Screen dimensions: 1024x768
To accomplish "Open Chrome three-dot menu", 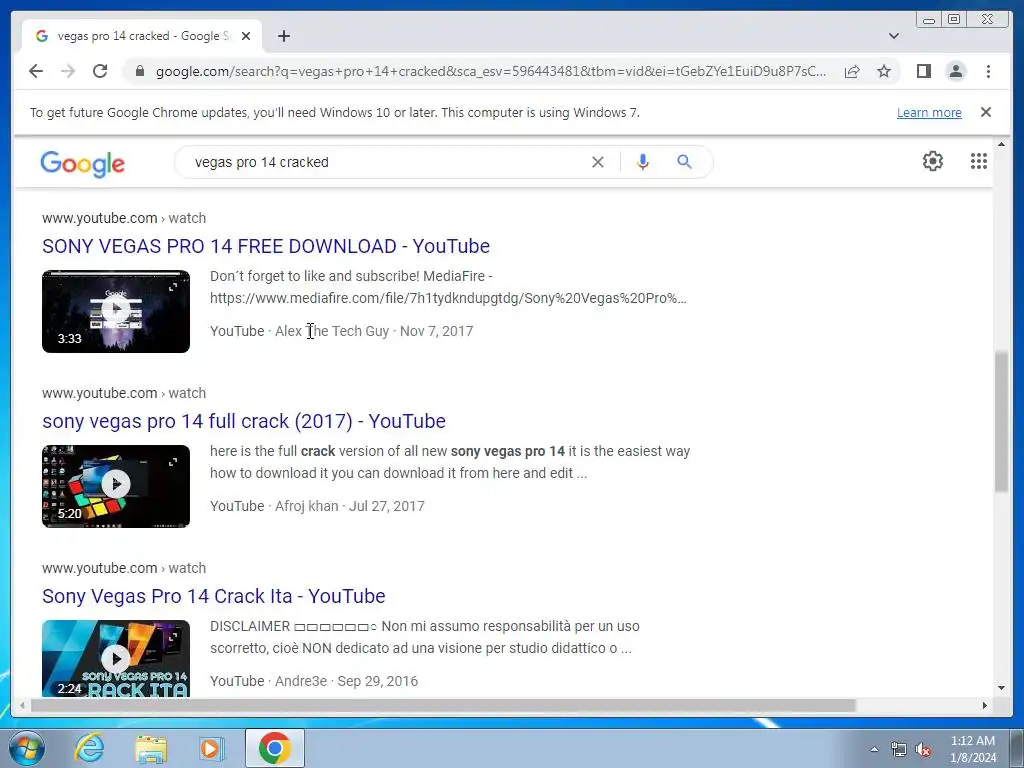I will coord(988,71).
